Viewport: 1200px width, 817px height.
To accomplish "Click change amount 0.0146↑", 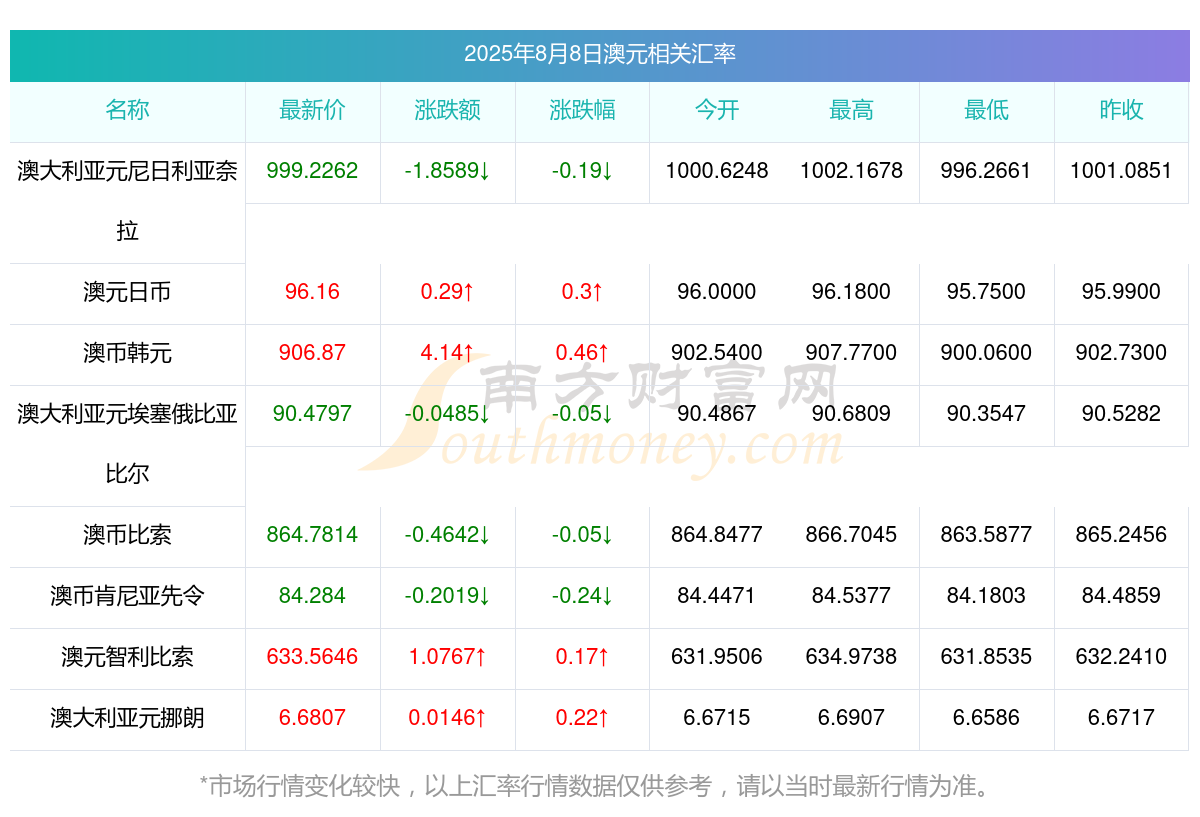I will [x=448, y=718].
